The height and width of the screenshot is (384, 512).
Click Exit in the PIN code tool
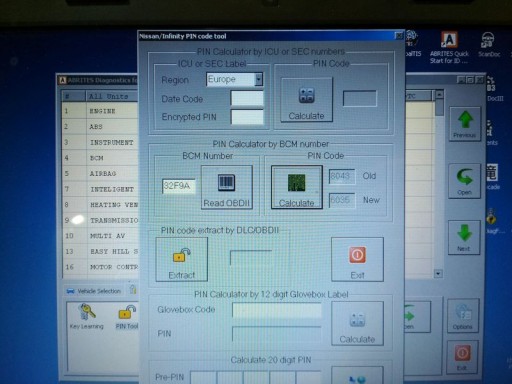pos(357,259)
